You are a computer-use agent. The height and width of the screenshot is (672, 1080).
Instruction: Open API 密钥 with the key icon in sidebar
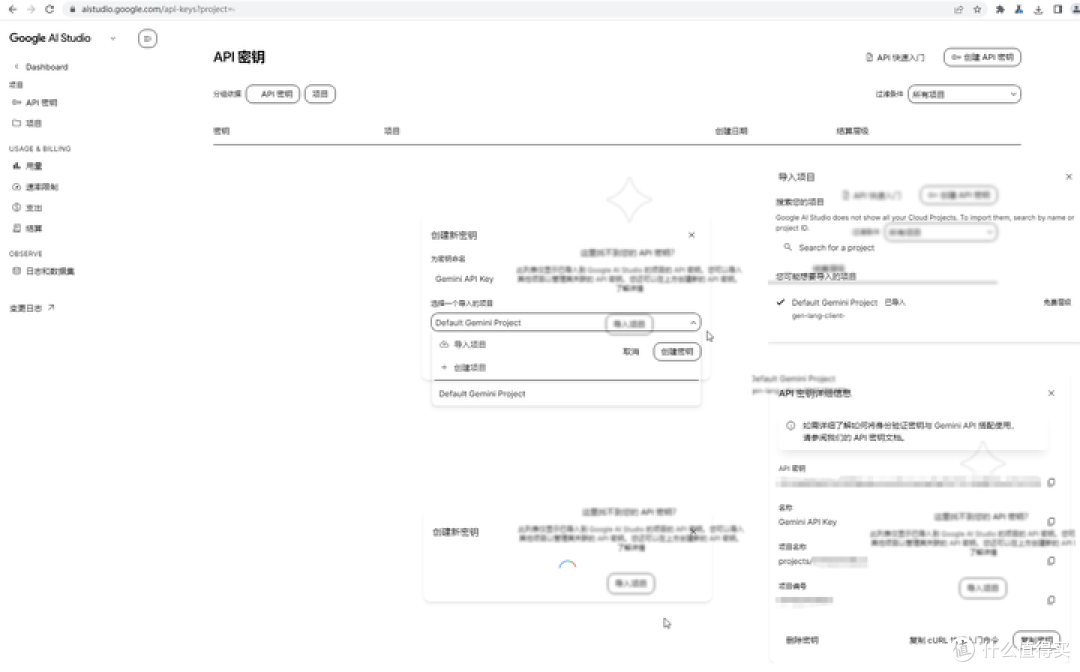click(34, 103)
